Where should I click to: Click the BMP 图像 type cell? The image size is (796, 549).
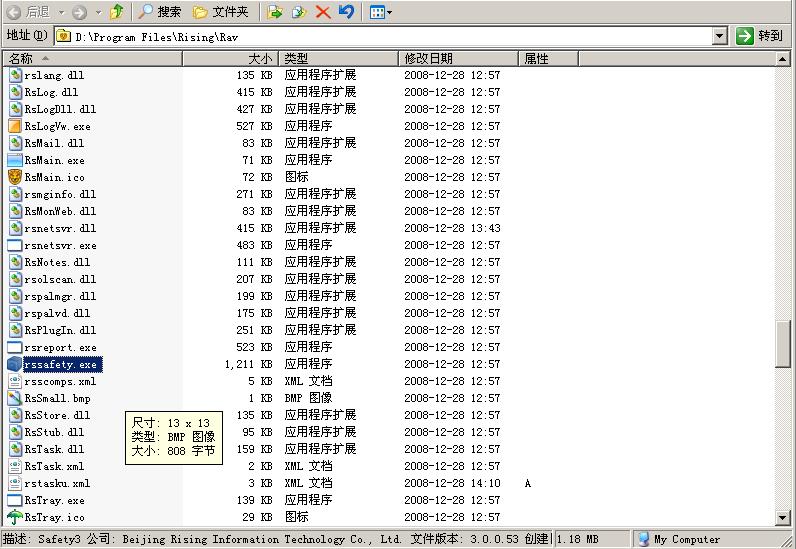click(x=308, y=398)
